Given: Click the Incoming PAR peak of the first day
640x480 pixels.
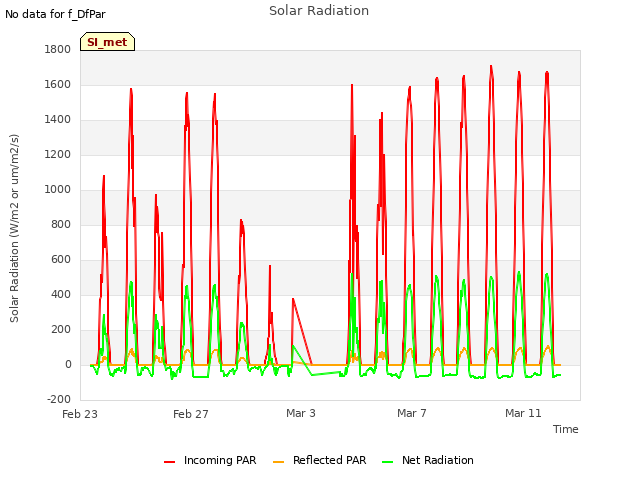Looking at the screenshot, I should (x=104, y=176).
